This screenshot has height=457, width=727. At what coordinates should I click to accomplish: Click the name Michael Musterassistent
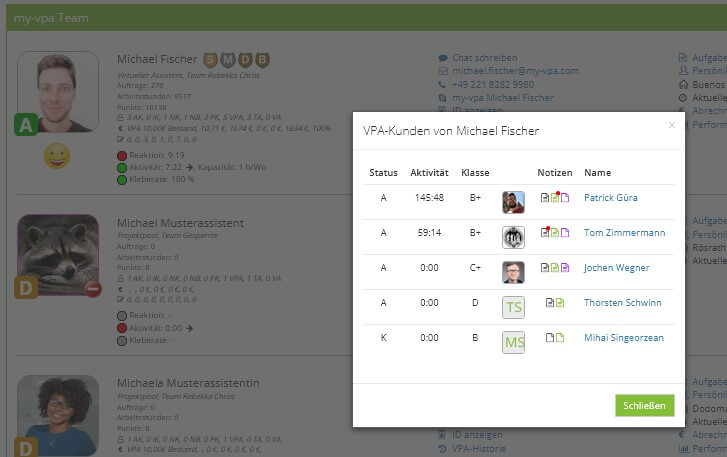pyautogui.click(x=180, y=223)
